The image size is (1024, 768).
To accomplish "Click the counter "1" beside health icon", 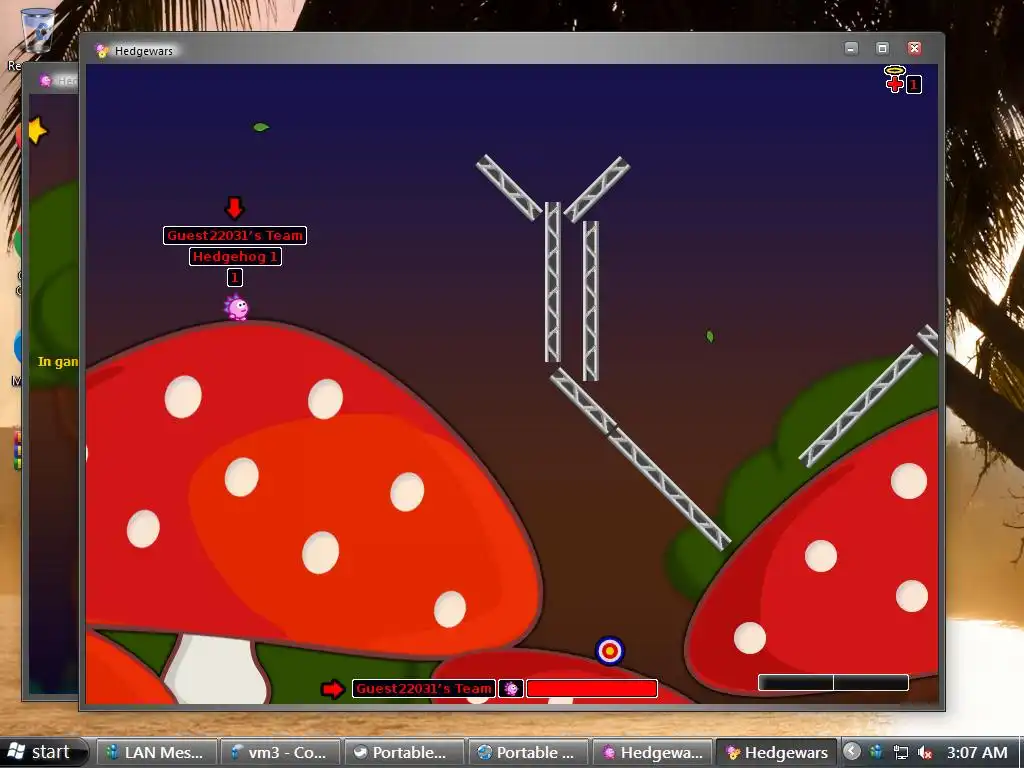I will click(914, 84).
